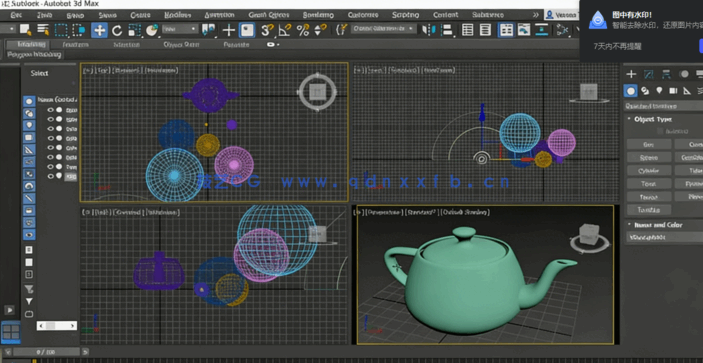Click the Cylinder primitive button
This screenshot has width=703, height=363.
click(649, 171)
